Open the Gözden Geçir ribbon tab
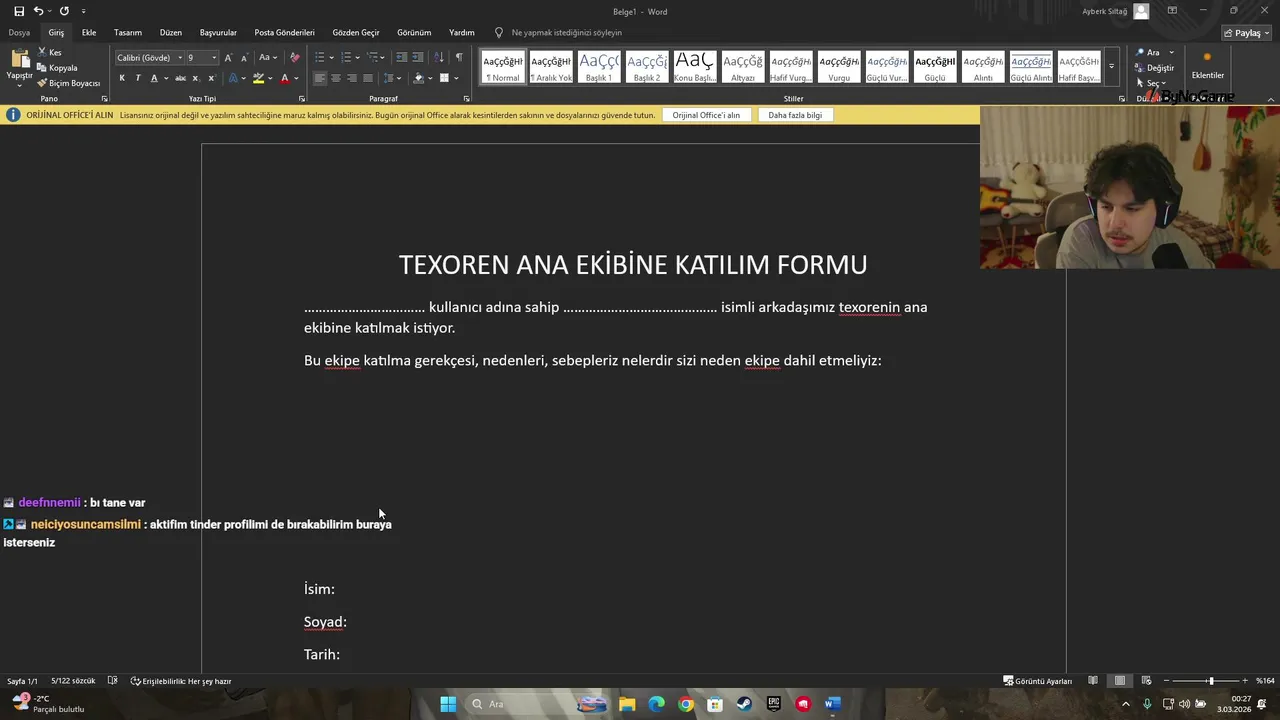The width and height of the screenshot is (1280, 720). coord(356,33)
